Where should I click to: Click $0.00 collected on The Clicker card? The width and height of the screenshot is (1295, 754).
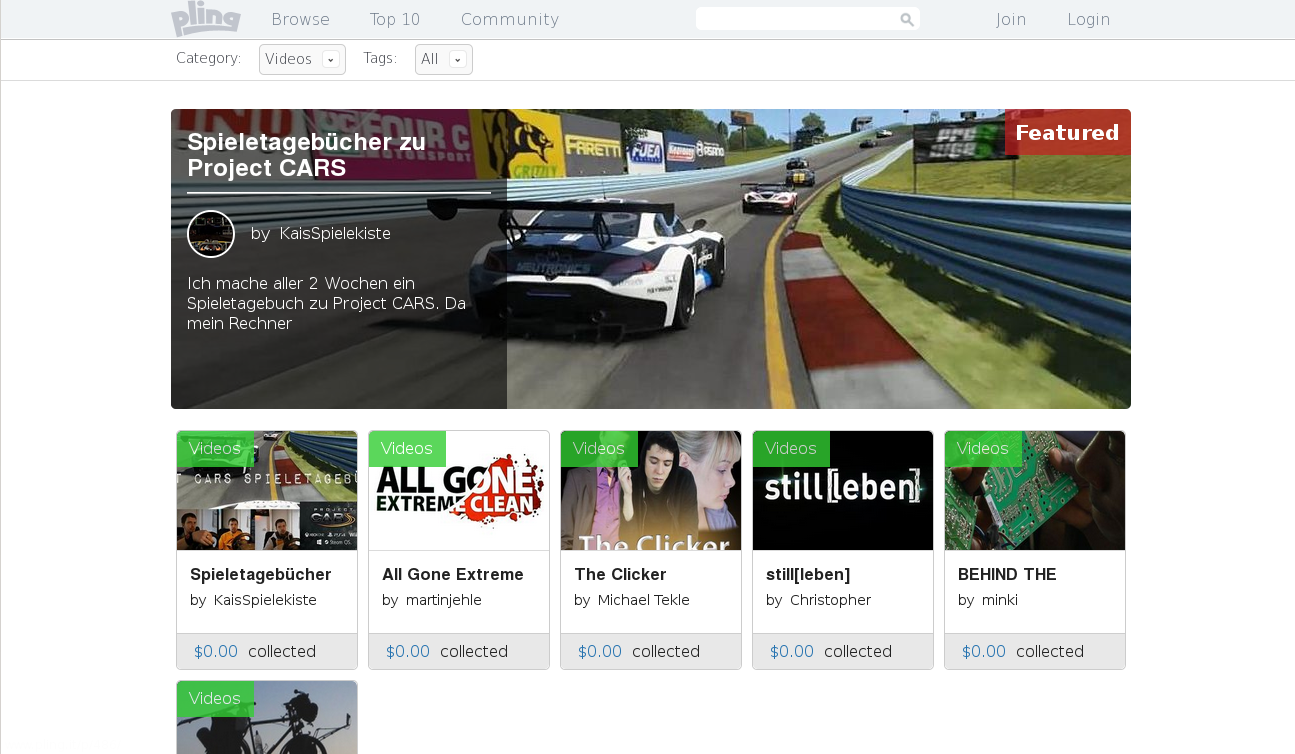click(639, 652)
